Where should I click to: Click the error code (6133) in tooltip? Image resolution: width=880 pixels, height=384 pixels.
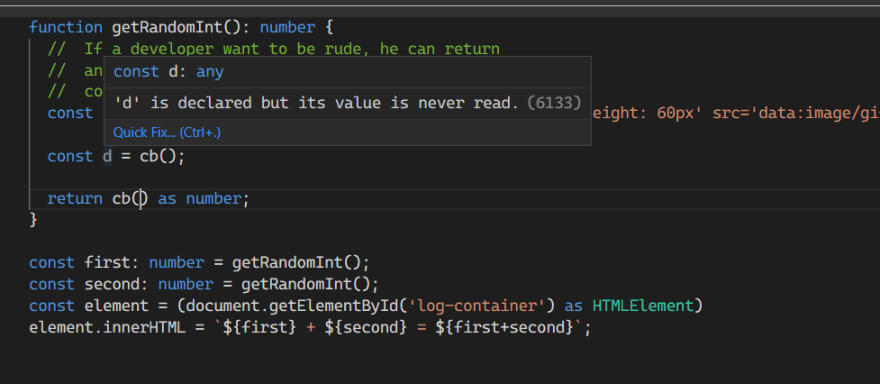coord(554,103)
